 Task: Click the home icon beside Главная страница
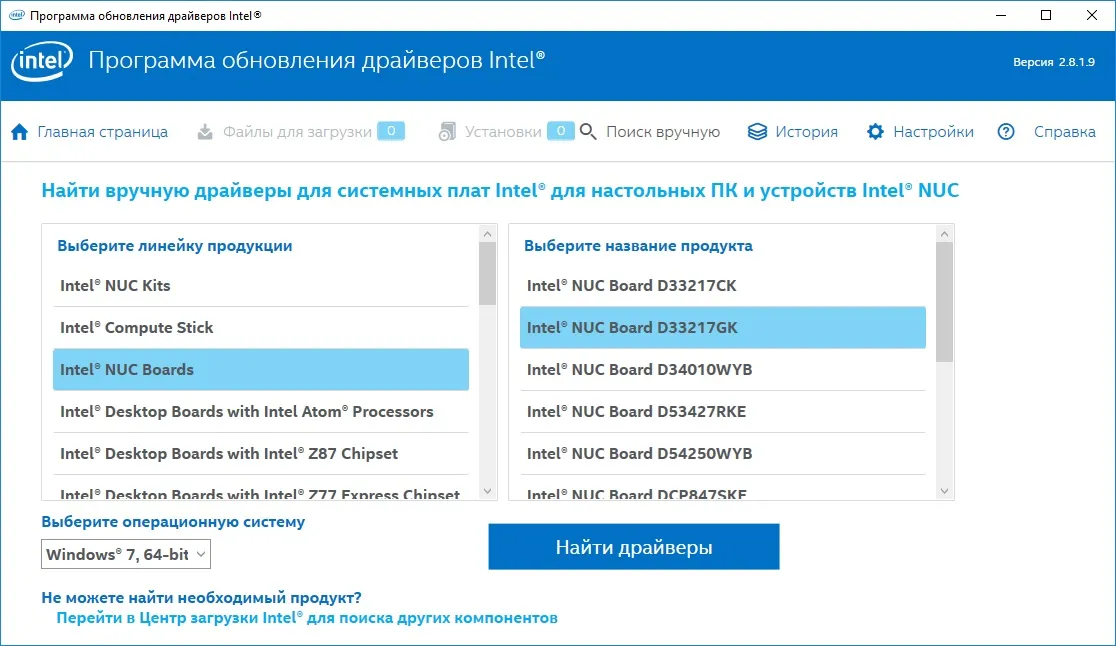tap(19, 132)
